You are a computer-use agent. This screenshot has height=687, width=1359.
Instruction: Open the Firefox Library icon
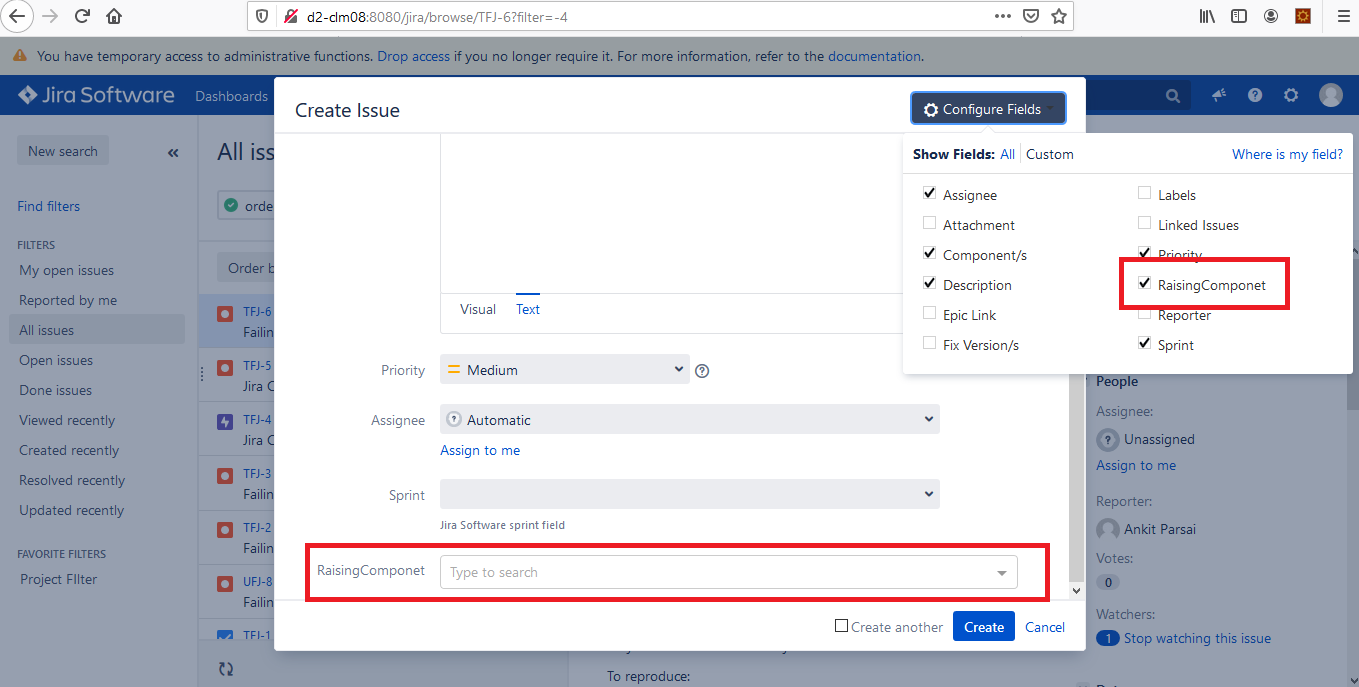(1207, 16)
